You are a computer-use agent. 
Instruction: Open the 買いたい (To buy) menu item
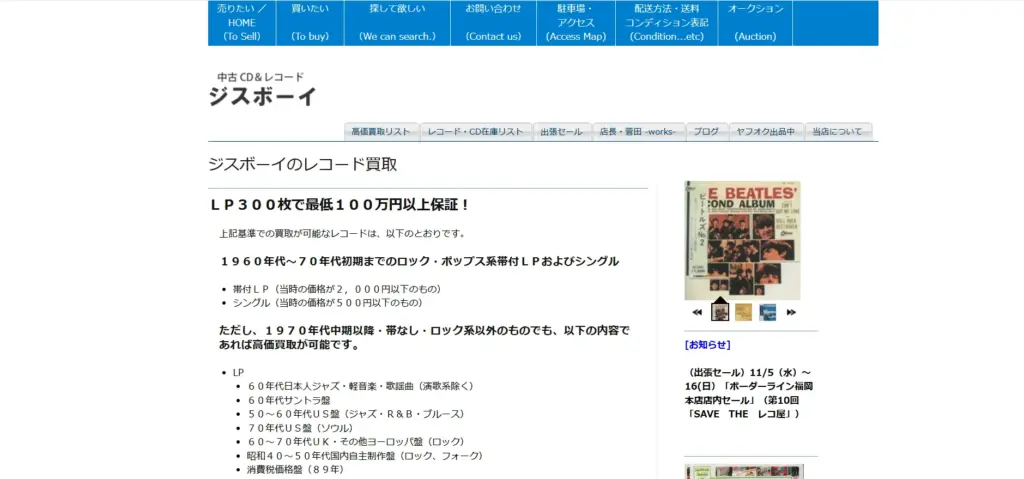(310, 23)
